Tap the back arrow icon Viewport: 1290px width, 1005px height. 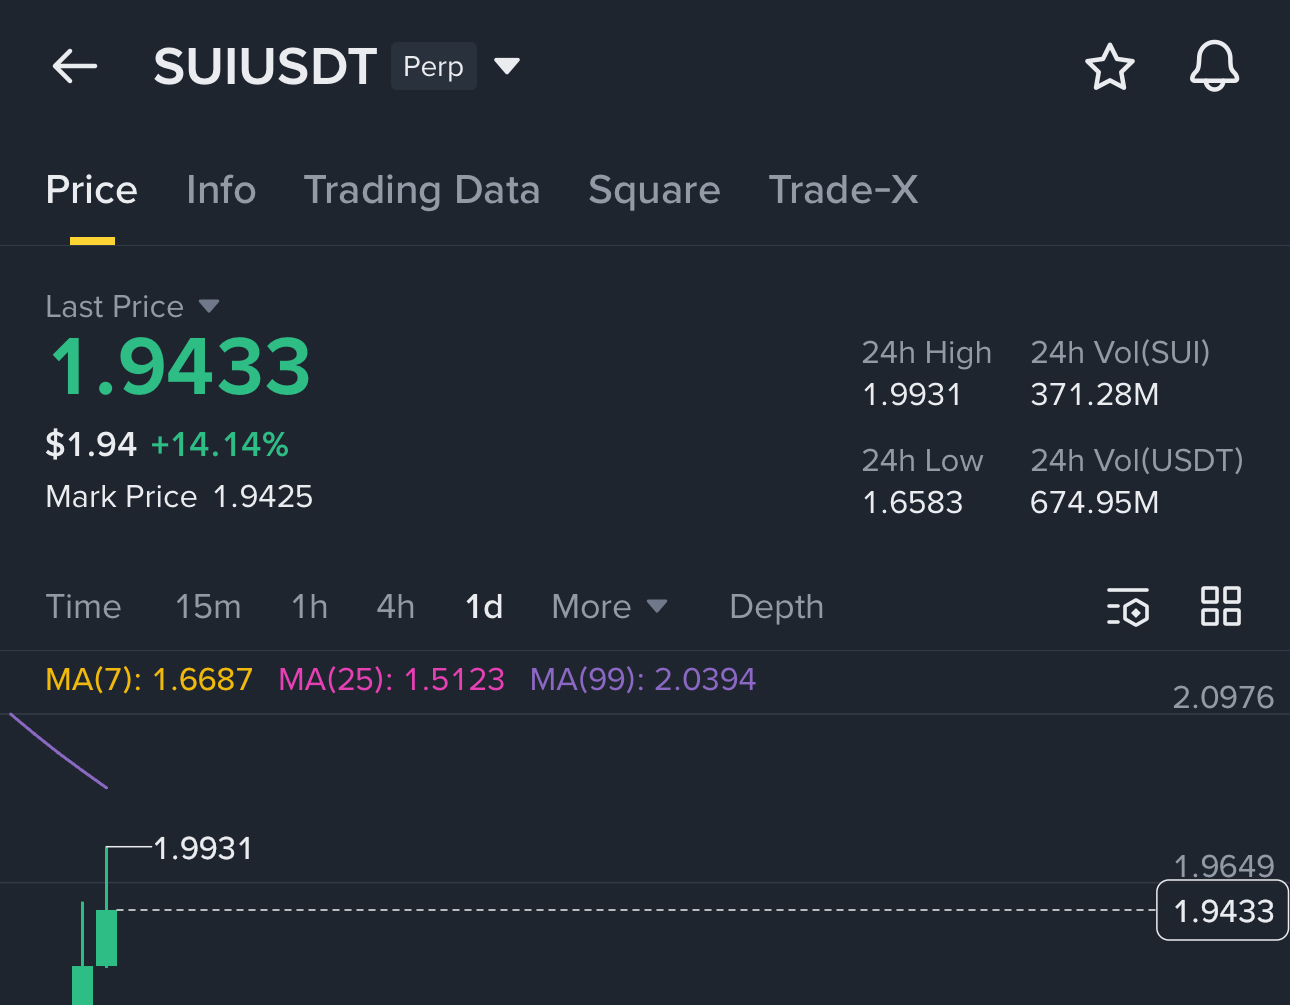pos(75,67)
